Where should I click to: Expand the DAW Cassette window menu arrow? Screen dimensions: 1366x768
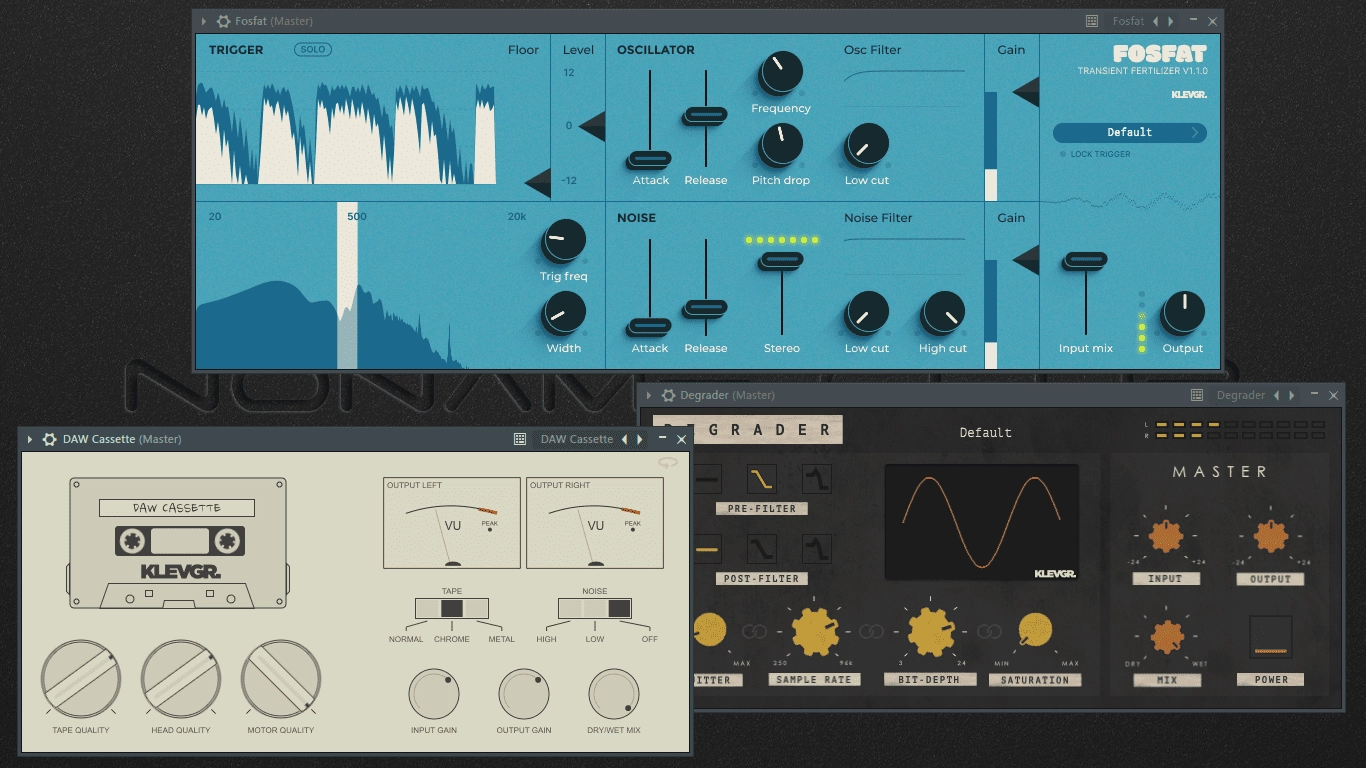[29, 439]
